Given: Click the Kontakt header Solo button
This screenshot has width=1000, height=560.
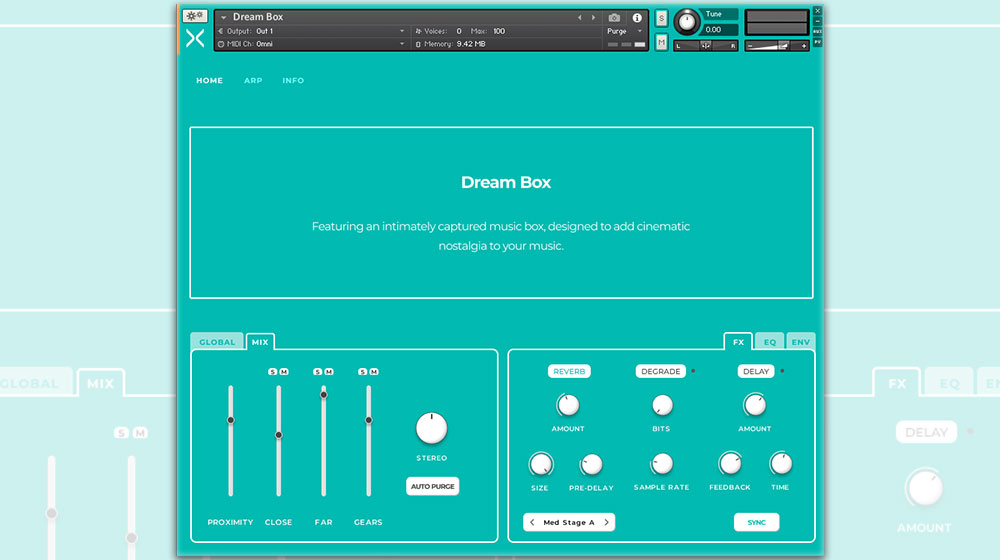Looking at the screenshot, I should [661, 18].
